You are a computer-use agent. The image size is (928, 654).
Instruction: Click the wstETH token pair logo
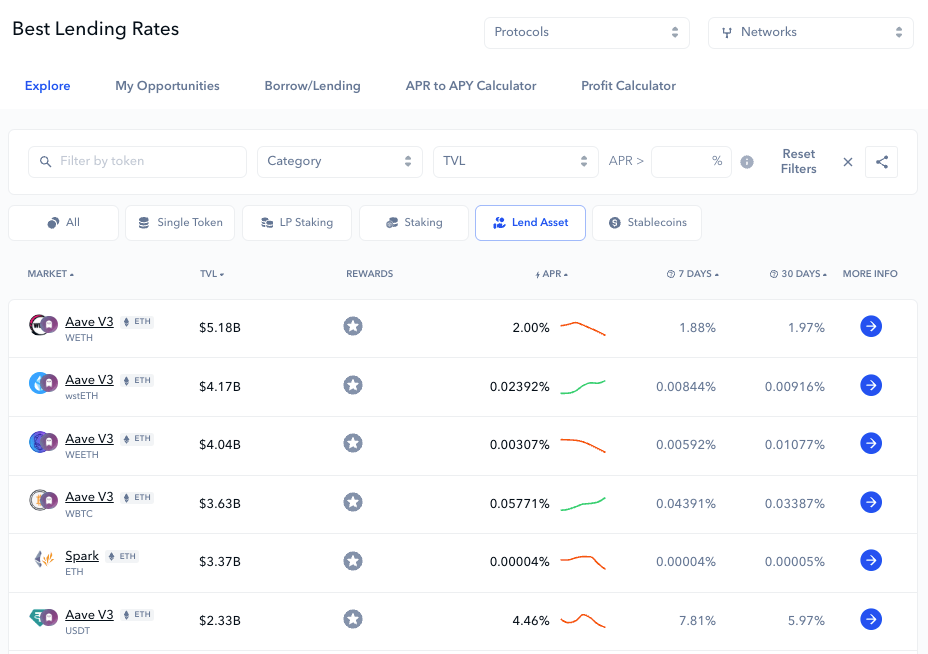pyautogui.click(x=43, y=383)
